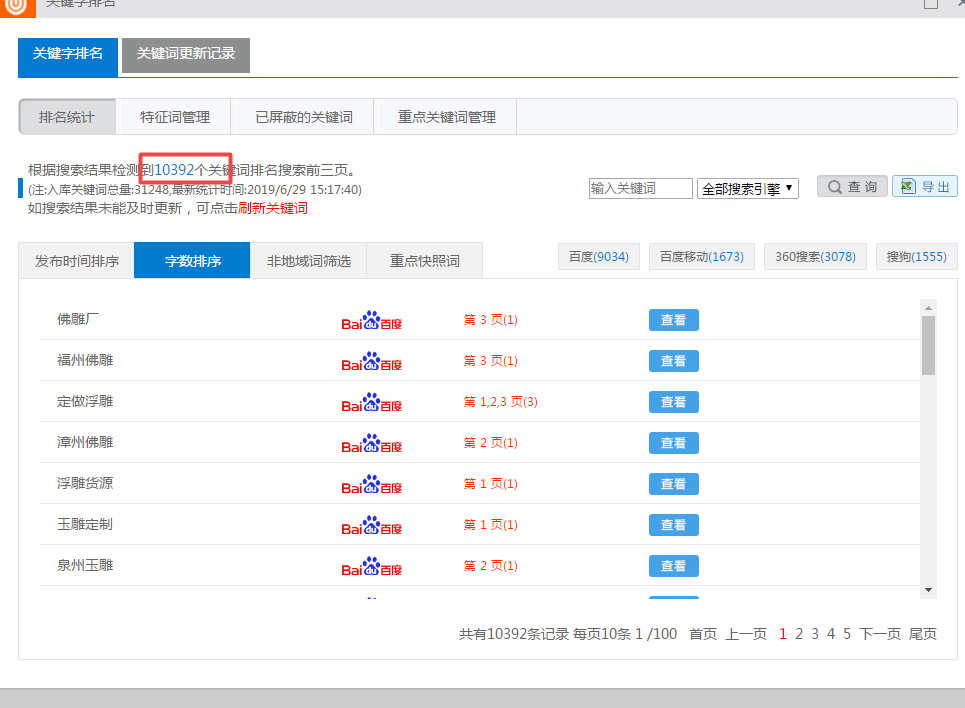Click keyword 定做浮雕
The height and width of the screenshot is (708, 965).
pos(85,401)
